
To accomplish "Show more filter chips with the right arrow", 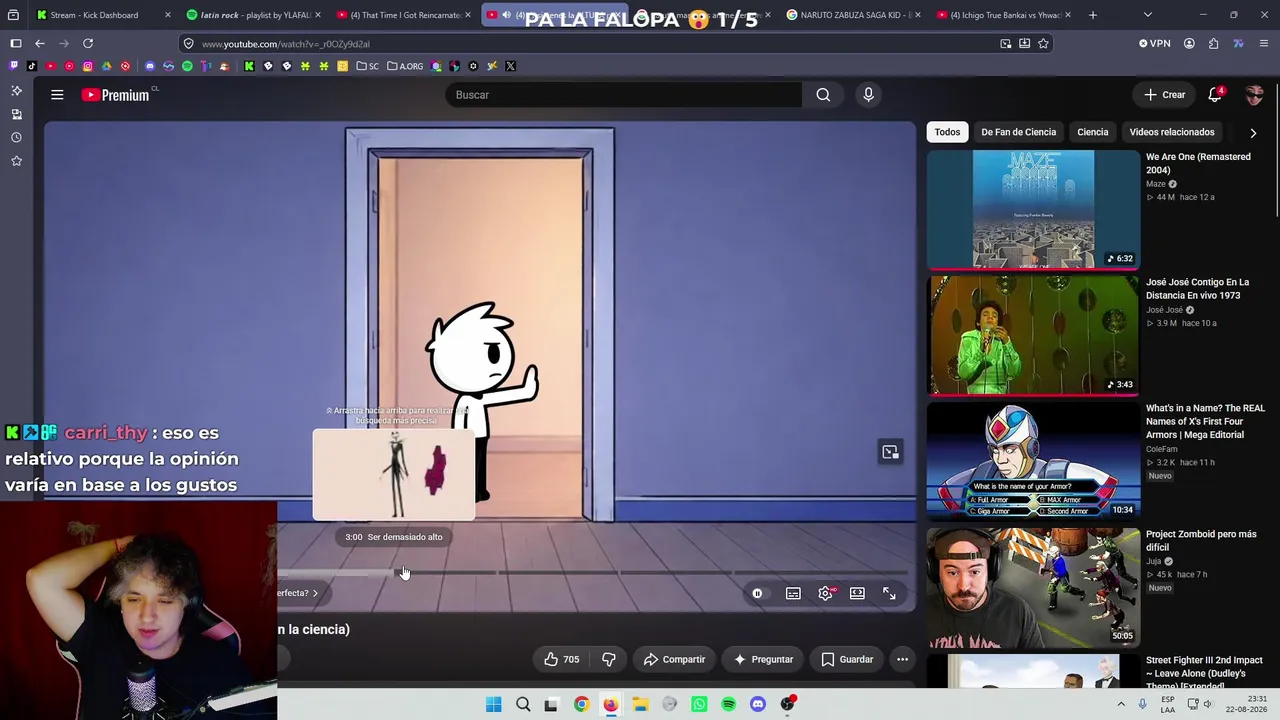I will pyautogui.click(x=1253, y=133).
